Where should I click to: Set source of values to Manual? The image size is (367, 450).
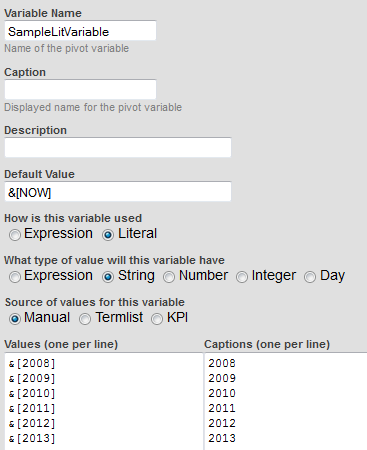[x=15, y=319]
